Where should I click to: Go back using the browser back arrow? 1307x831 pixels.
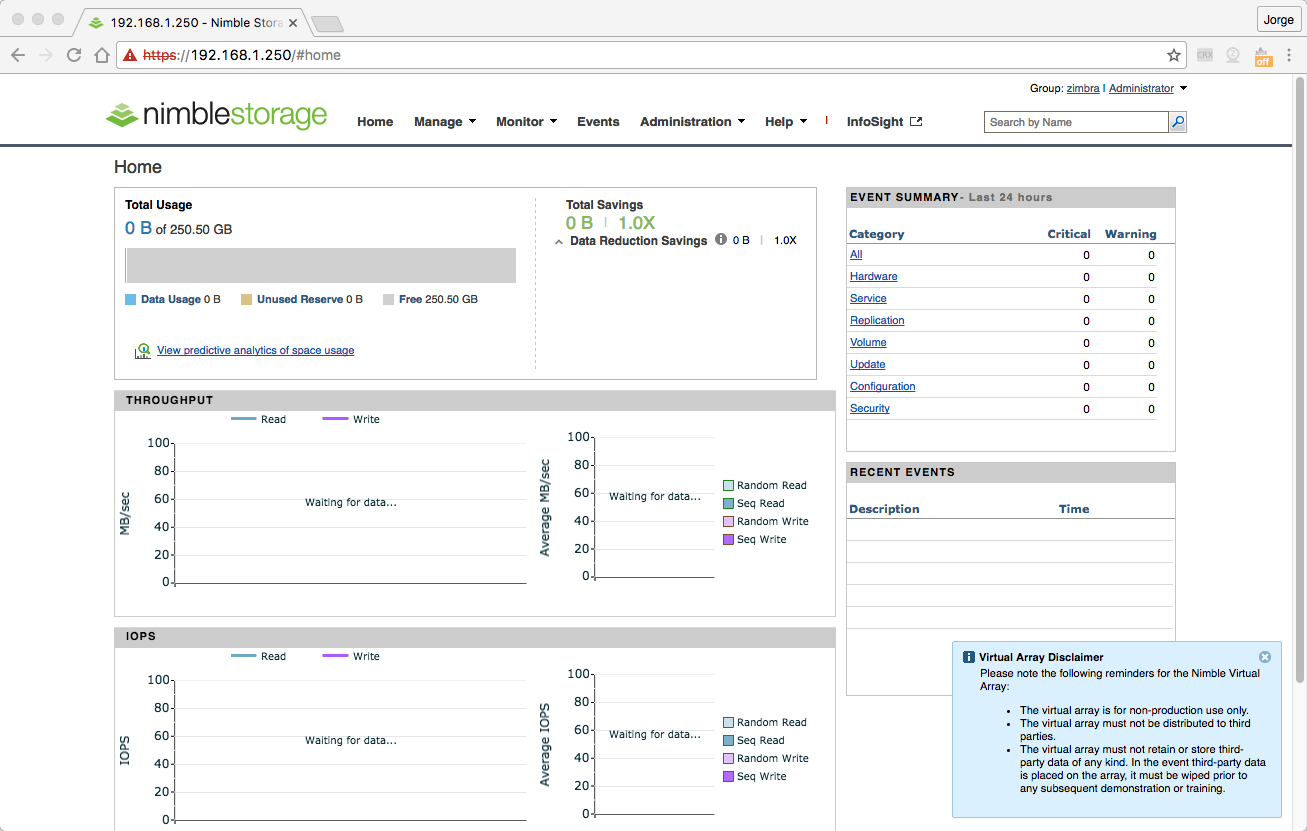coord(18,55)
